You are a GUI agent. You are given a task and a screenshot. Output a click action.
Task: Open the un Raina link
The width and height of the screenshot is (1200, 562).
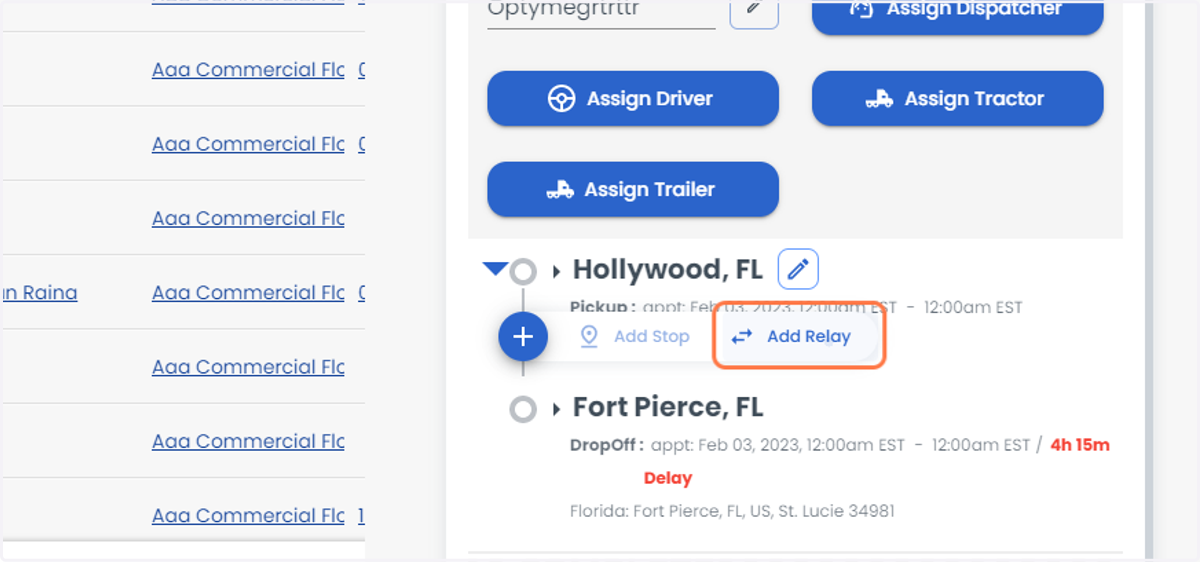[39, 293]
